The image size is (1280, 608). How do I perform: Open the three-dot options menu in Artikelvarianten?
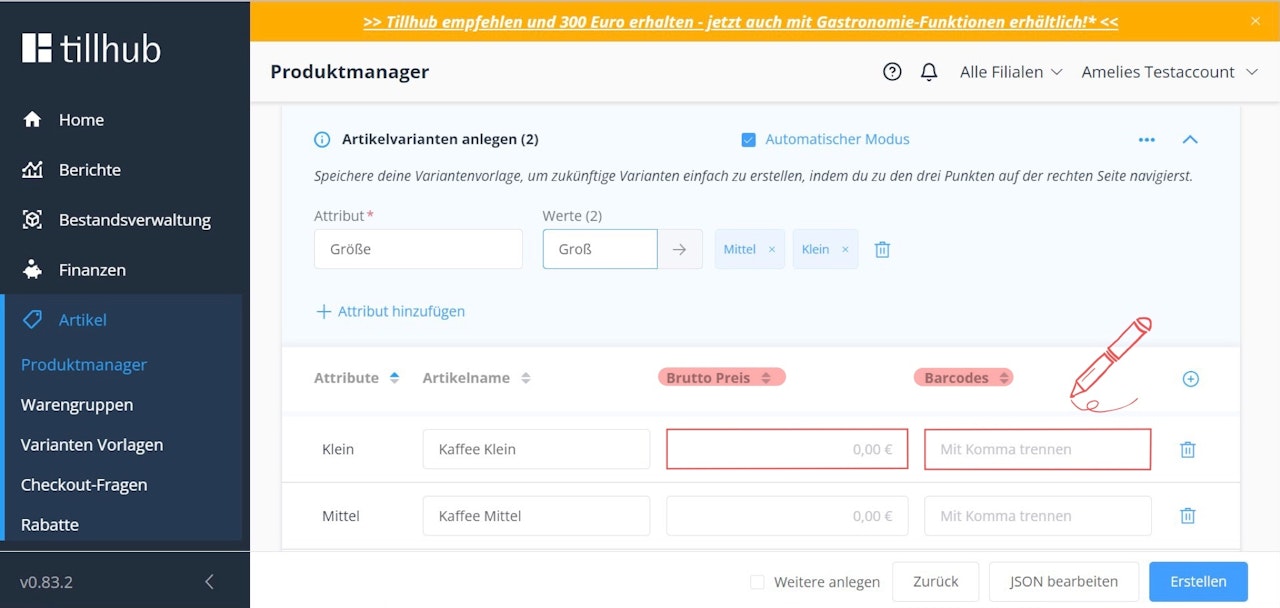pos(1146,139)
